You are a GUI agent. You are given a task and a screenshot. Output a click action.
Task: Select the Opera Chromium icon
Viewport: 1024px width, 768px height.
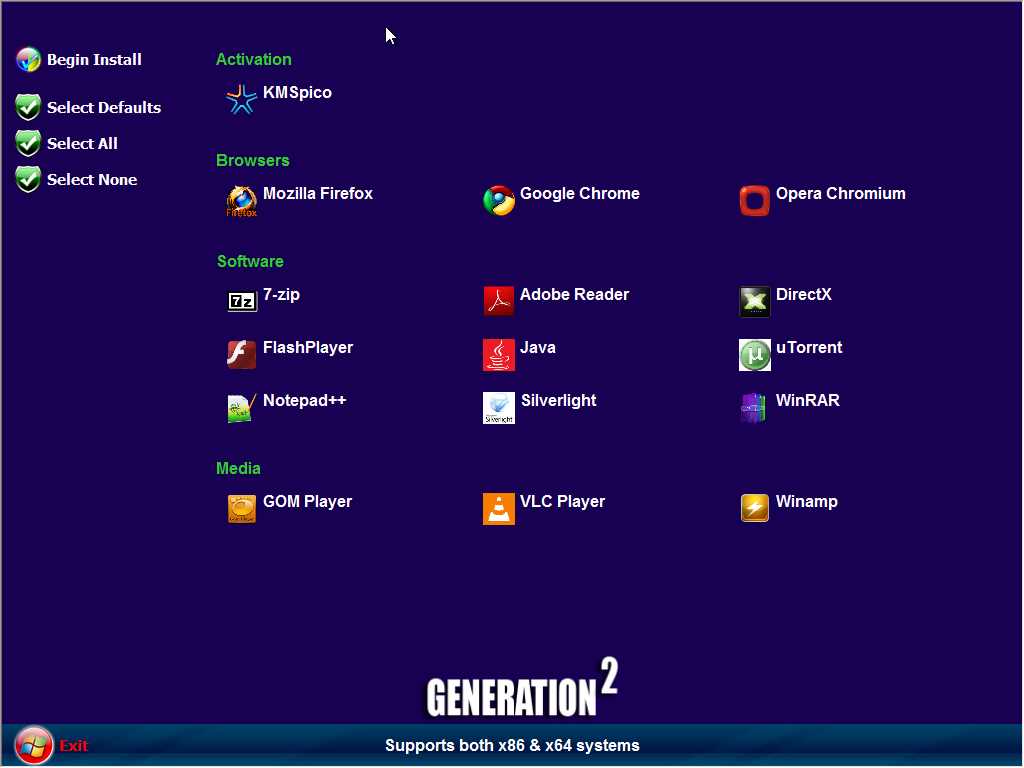pos(755,200)
